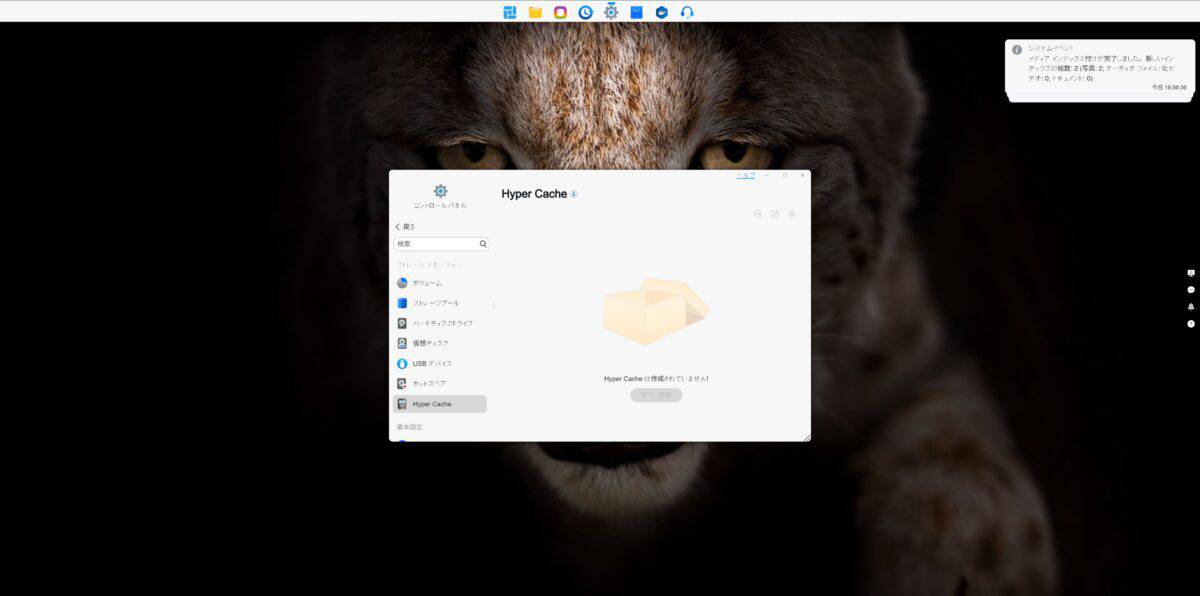Click the Hyper Cache info icon
Image resolution: width=1200 pixels, height=596 pixels.
[574, 194]
